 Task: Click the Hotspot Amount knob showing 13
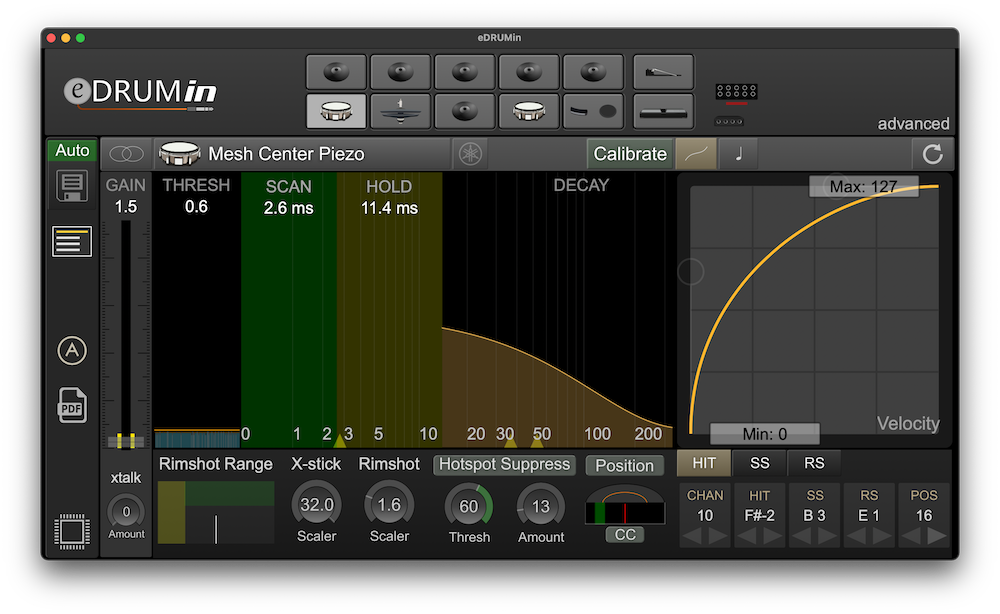point(541,506)
